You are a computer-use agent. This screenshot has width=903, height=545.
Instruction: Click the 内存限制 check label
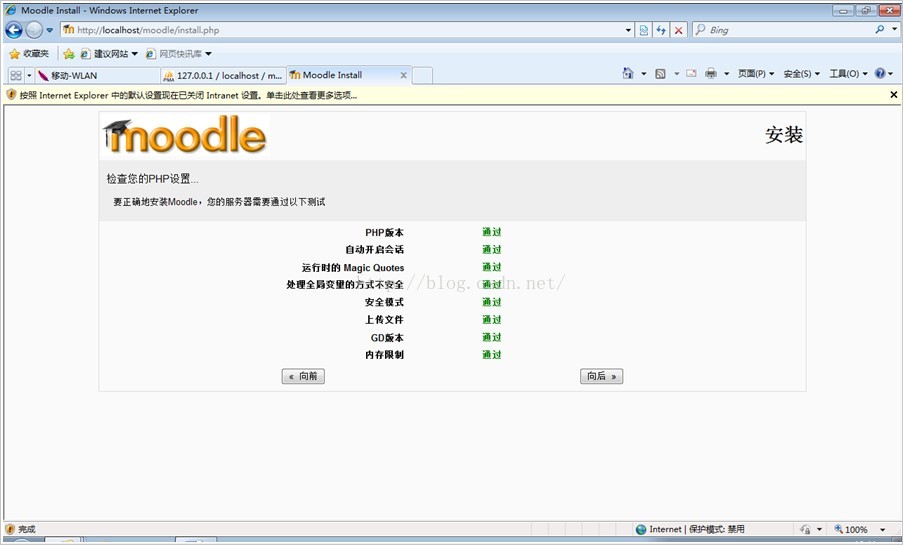pos(384,355)
